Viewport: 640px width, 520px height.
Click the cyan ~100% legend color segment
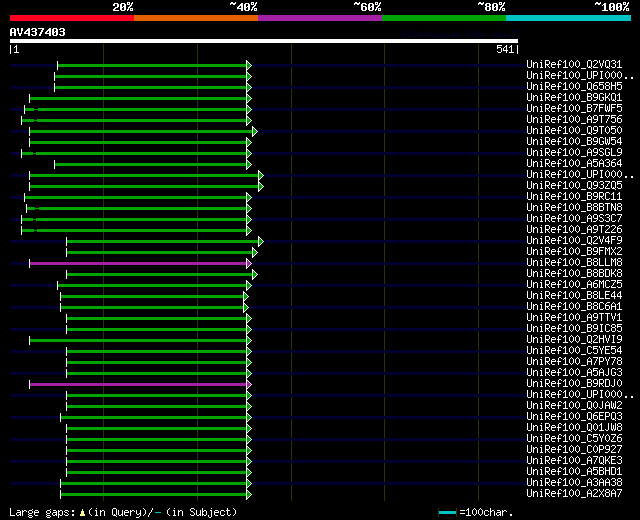click(x=569, y=18)
